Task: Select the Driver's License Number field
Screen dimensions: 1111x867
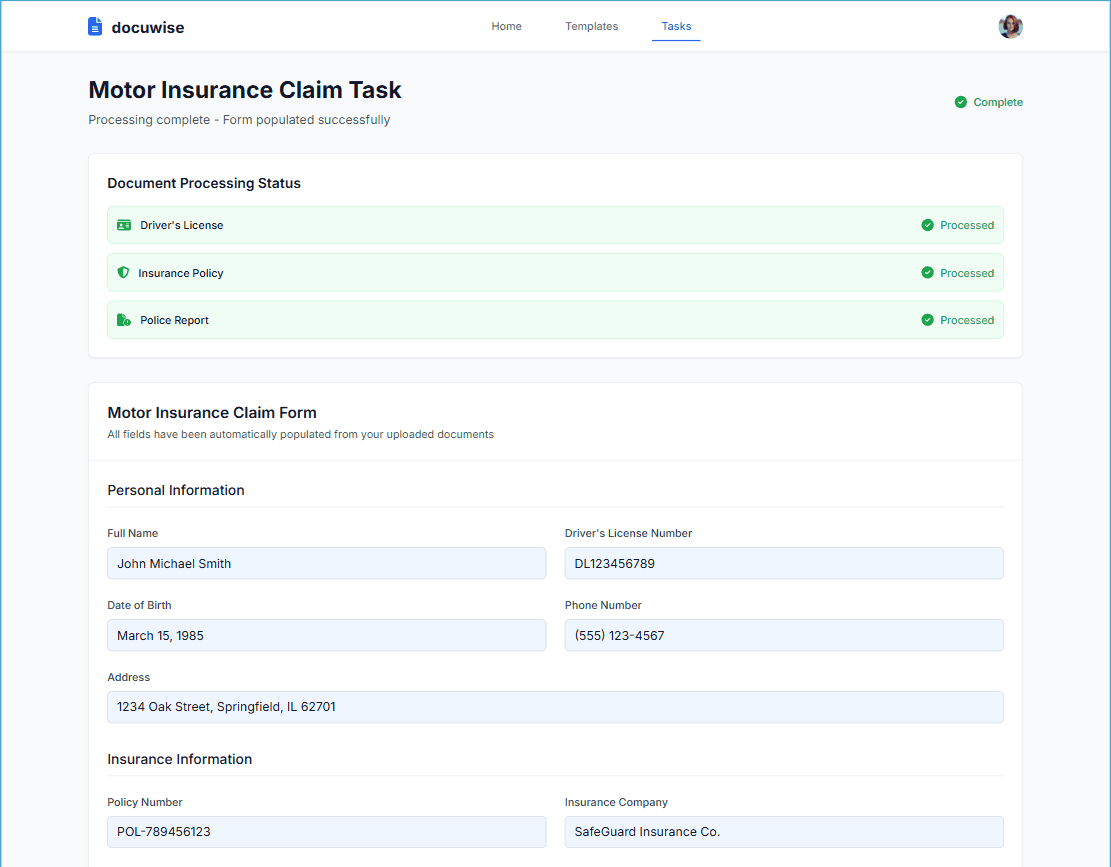Action: coord(784,563)
